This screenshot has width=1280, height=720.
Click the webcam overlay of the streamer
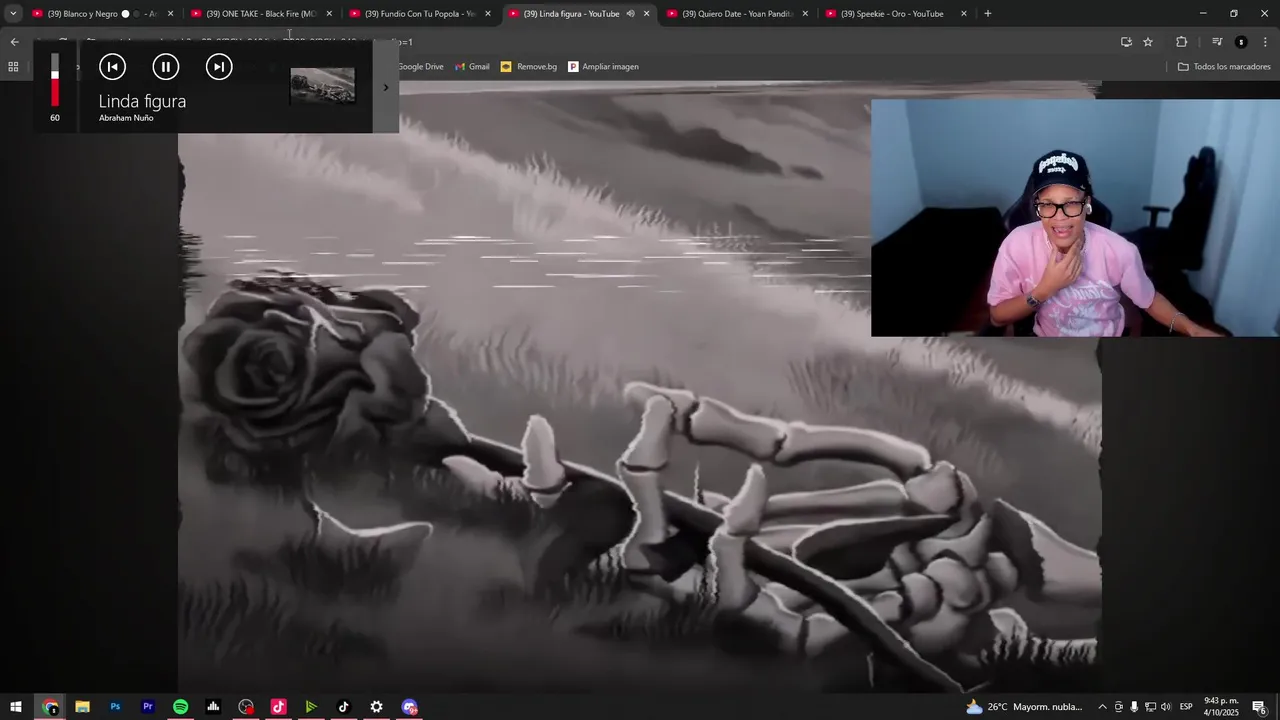coord(1075,218)
